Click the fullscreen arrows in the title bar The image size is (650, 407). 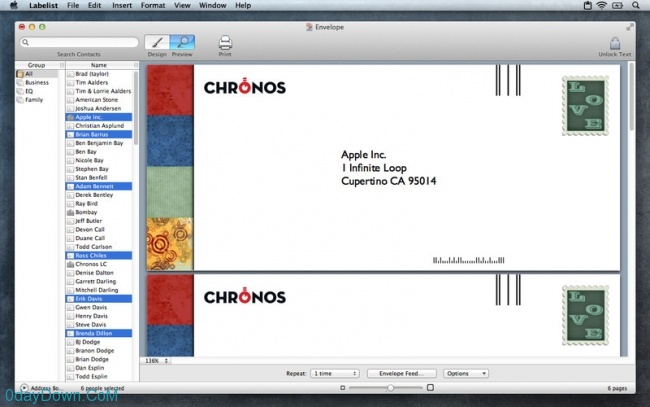click(x=630, y=27)
